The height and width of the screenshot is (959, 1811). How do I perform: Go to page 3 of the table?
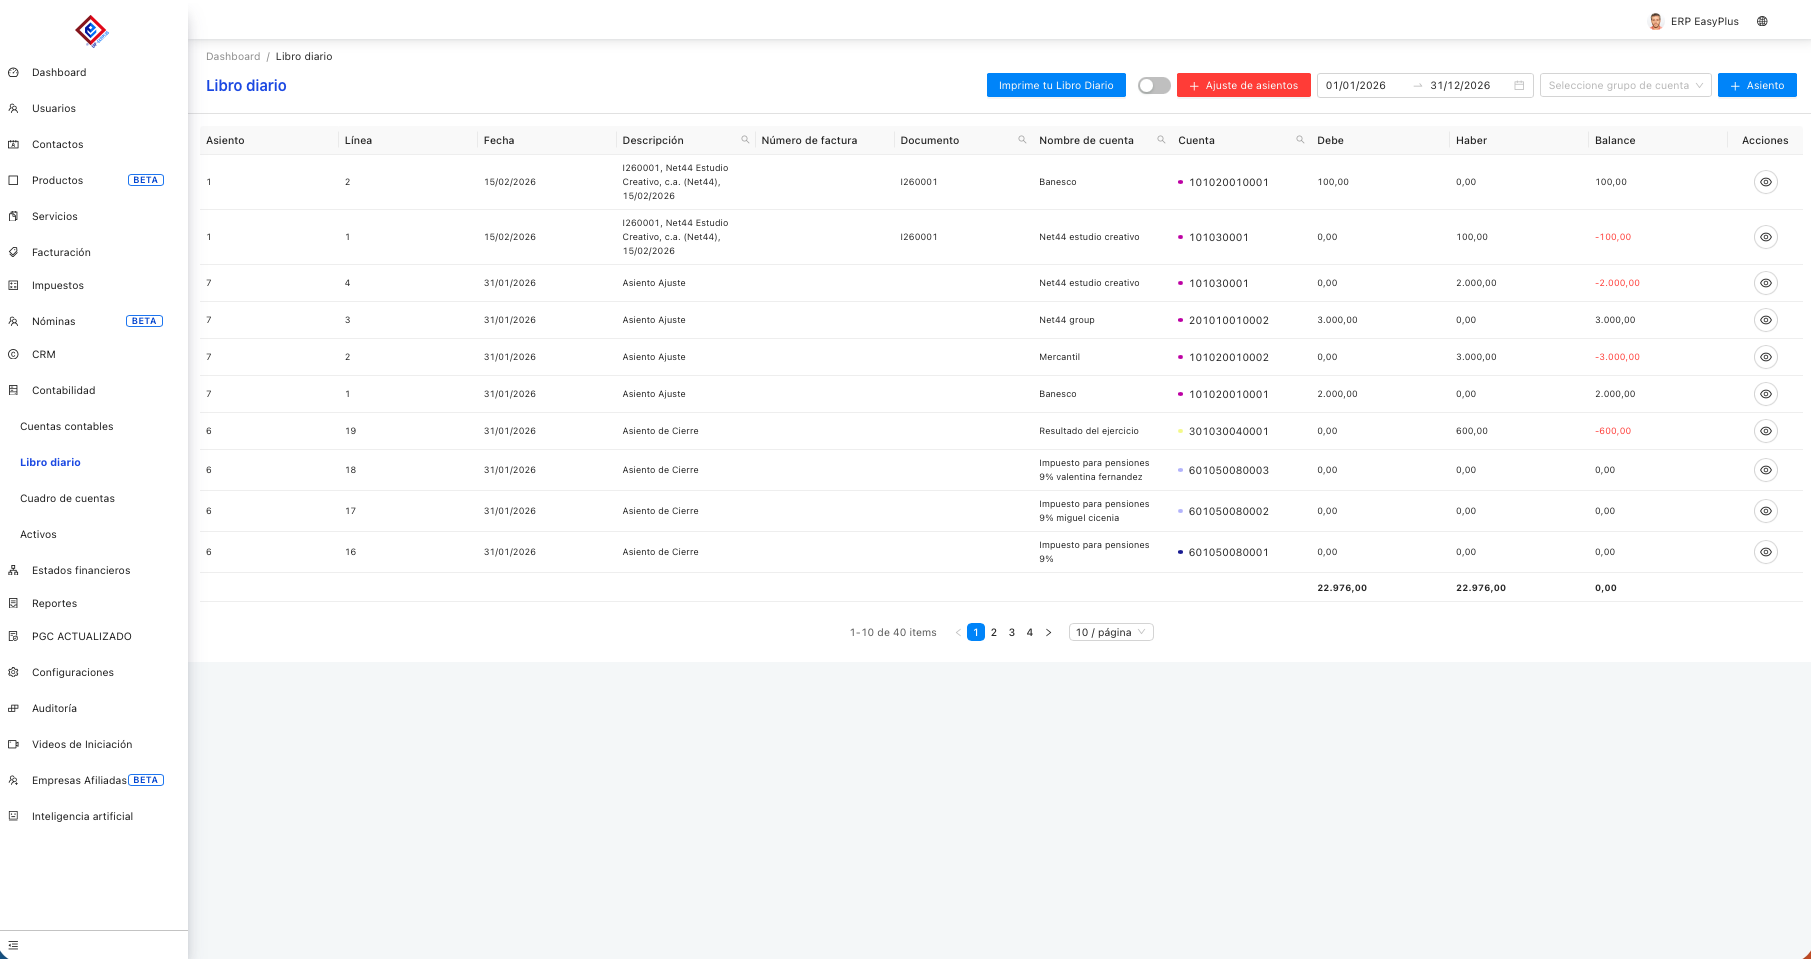1011,632
